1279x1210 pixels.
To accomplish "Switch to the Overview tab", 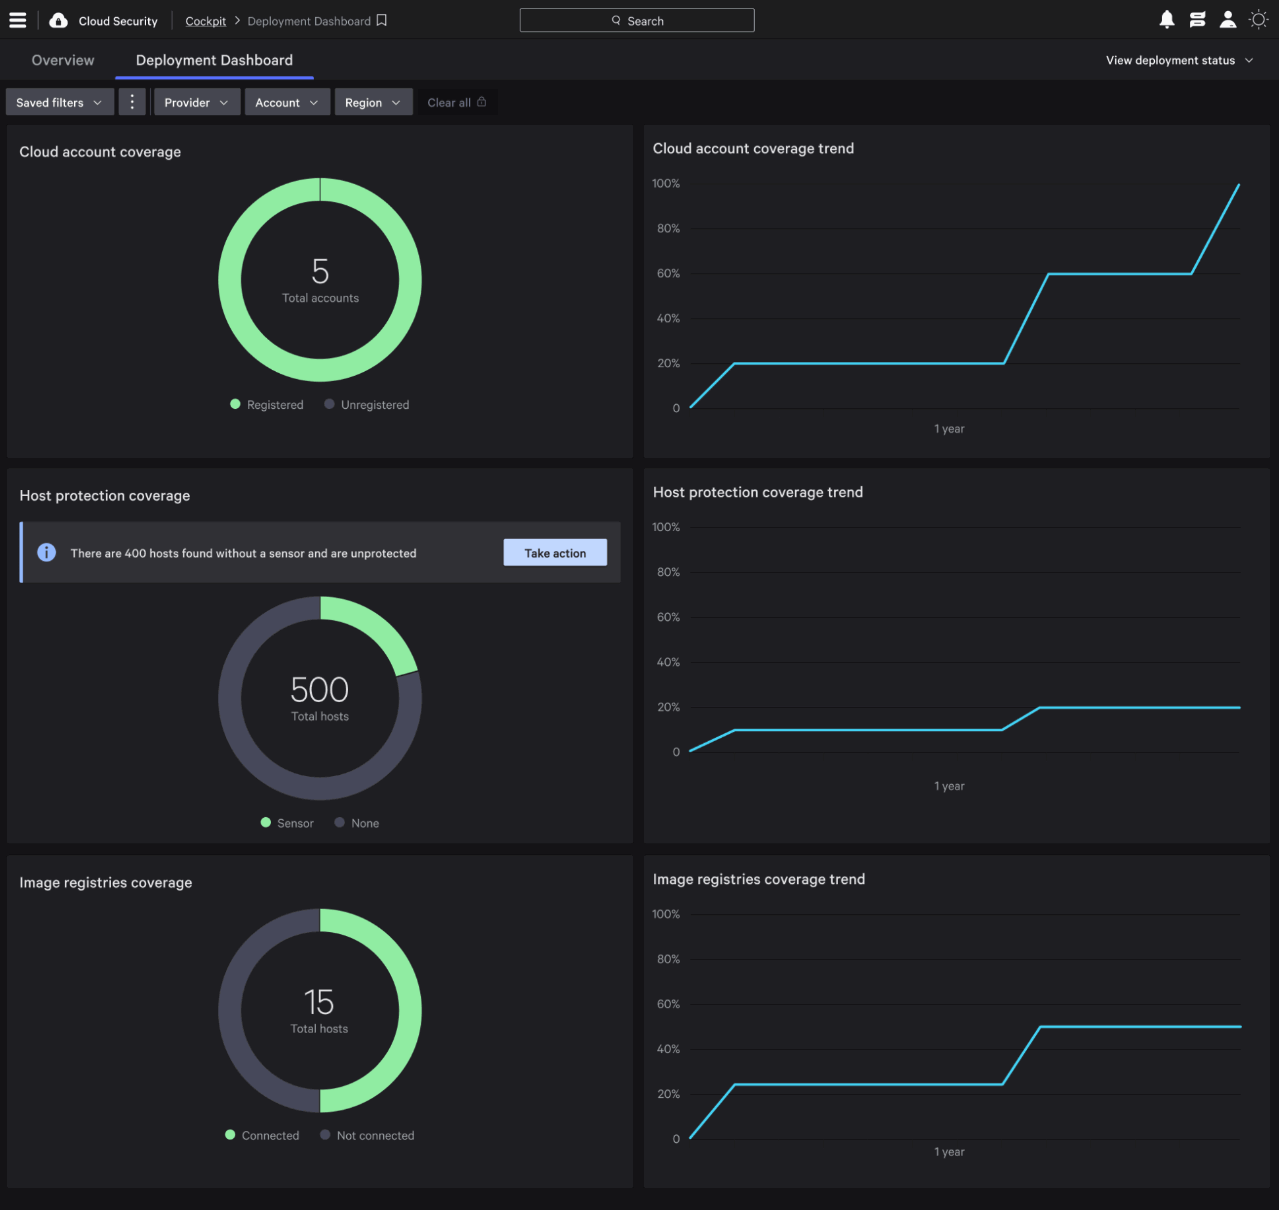I will pyautogui.click(x=62, y=60).
